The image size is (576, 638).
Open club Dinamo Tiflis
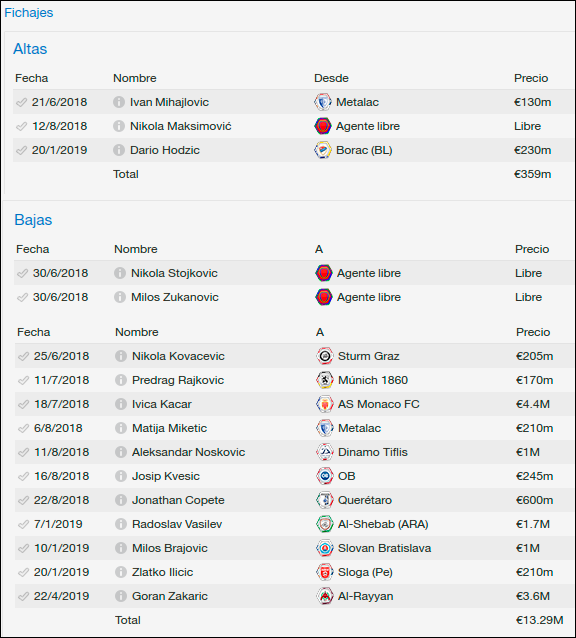(x=373, y=452)
